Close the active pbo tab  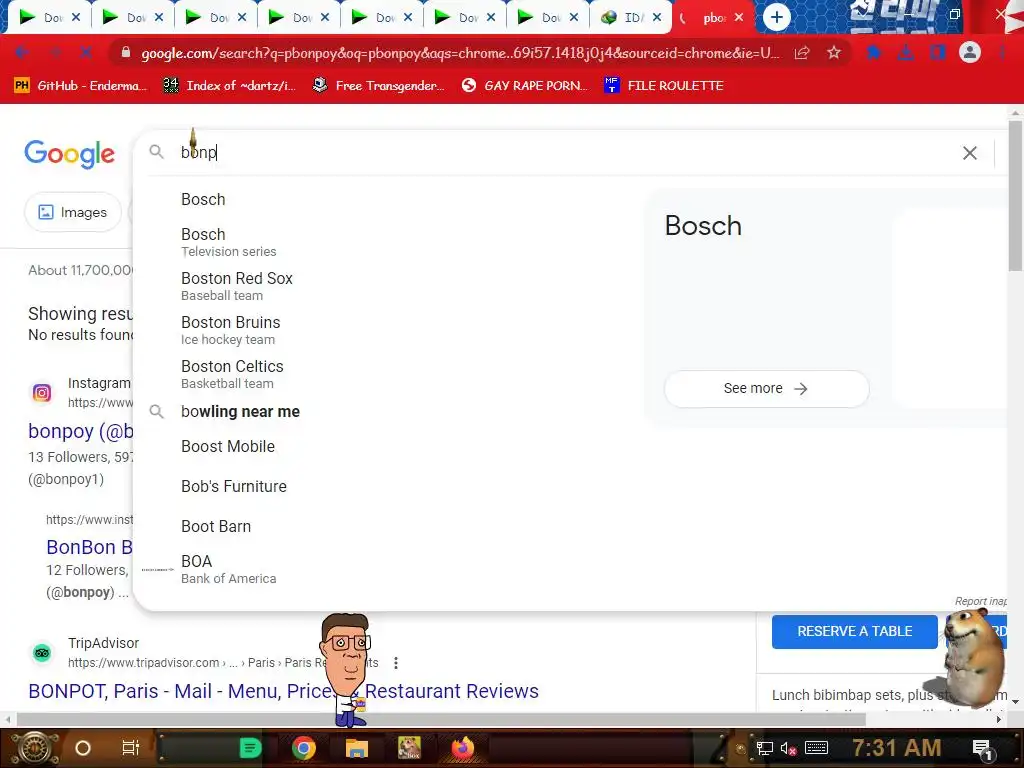coord(739,18)
